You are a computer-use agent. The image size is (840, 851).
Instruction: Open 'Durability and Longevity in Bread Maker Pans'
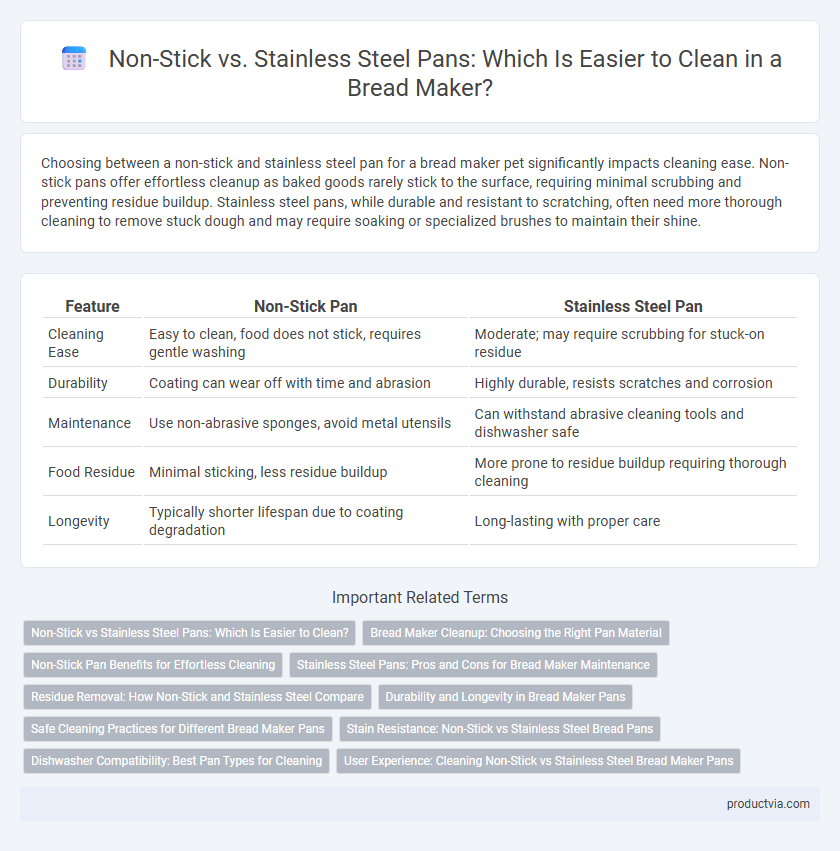click(x=505, y=697)
